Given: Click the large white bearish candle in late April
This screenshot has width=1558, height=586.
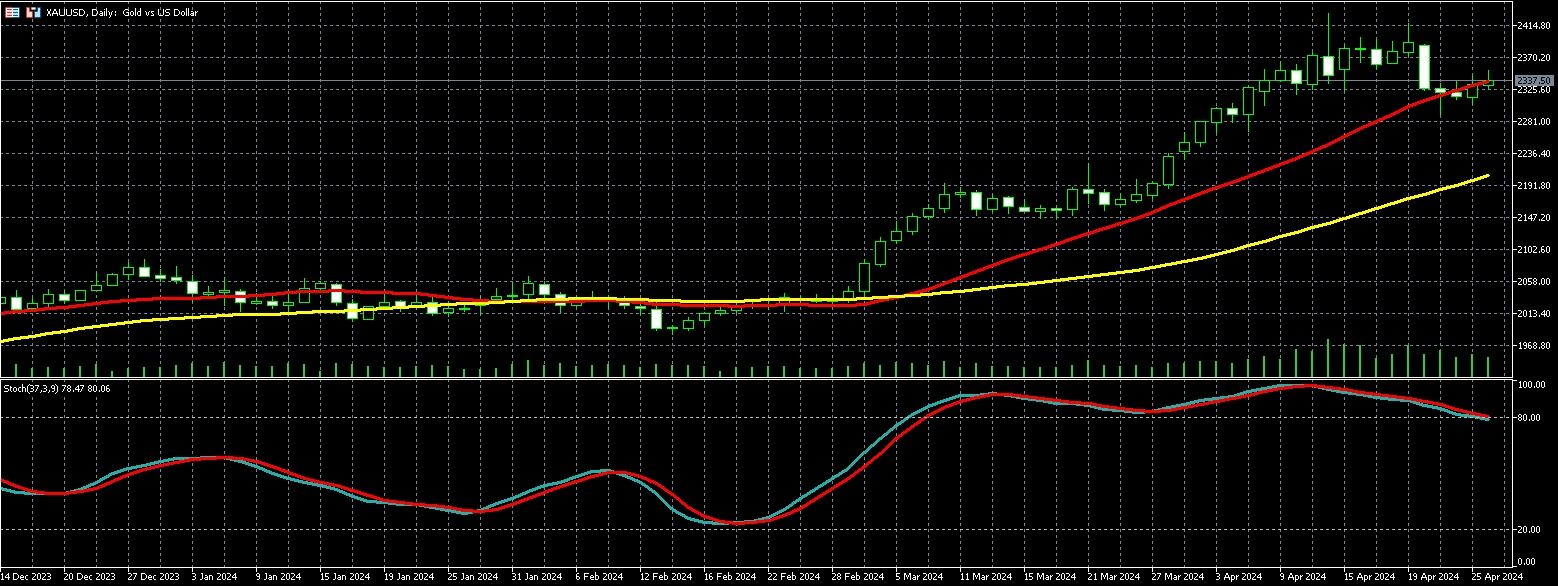Looking at the screenshot, I should tap(1424, 66).
